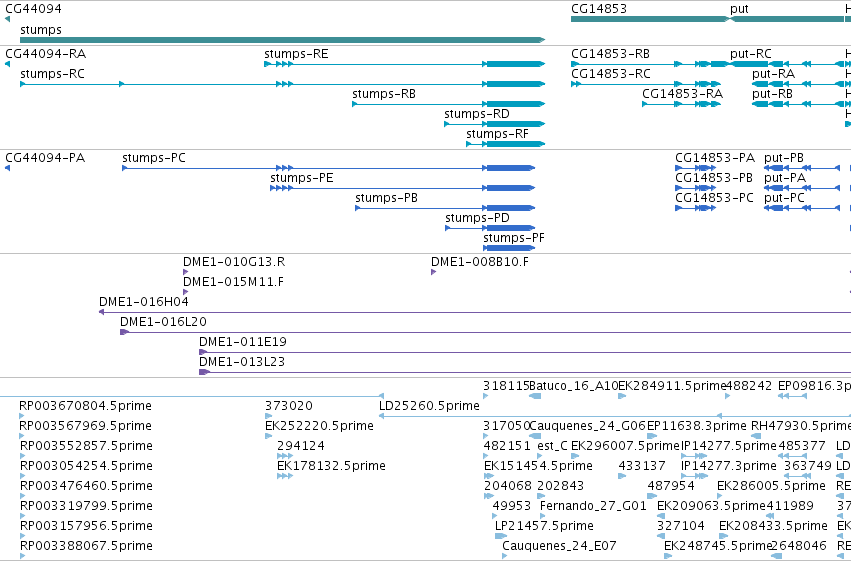851x561 pixels.
Task: Click EST RP003054254.5prime
Action: pos(86,467)
